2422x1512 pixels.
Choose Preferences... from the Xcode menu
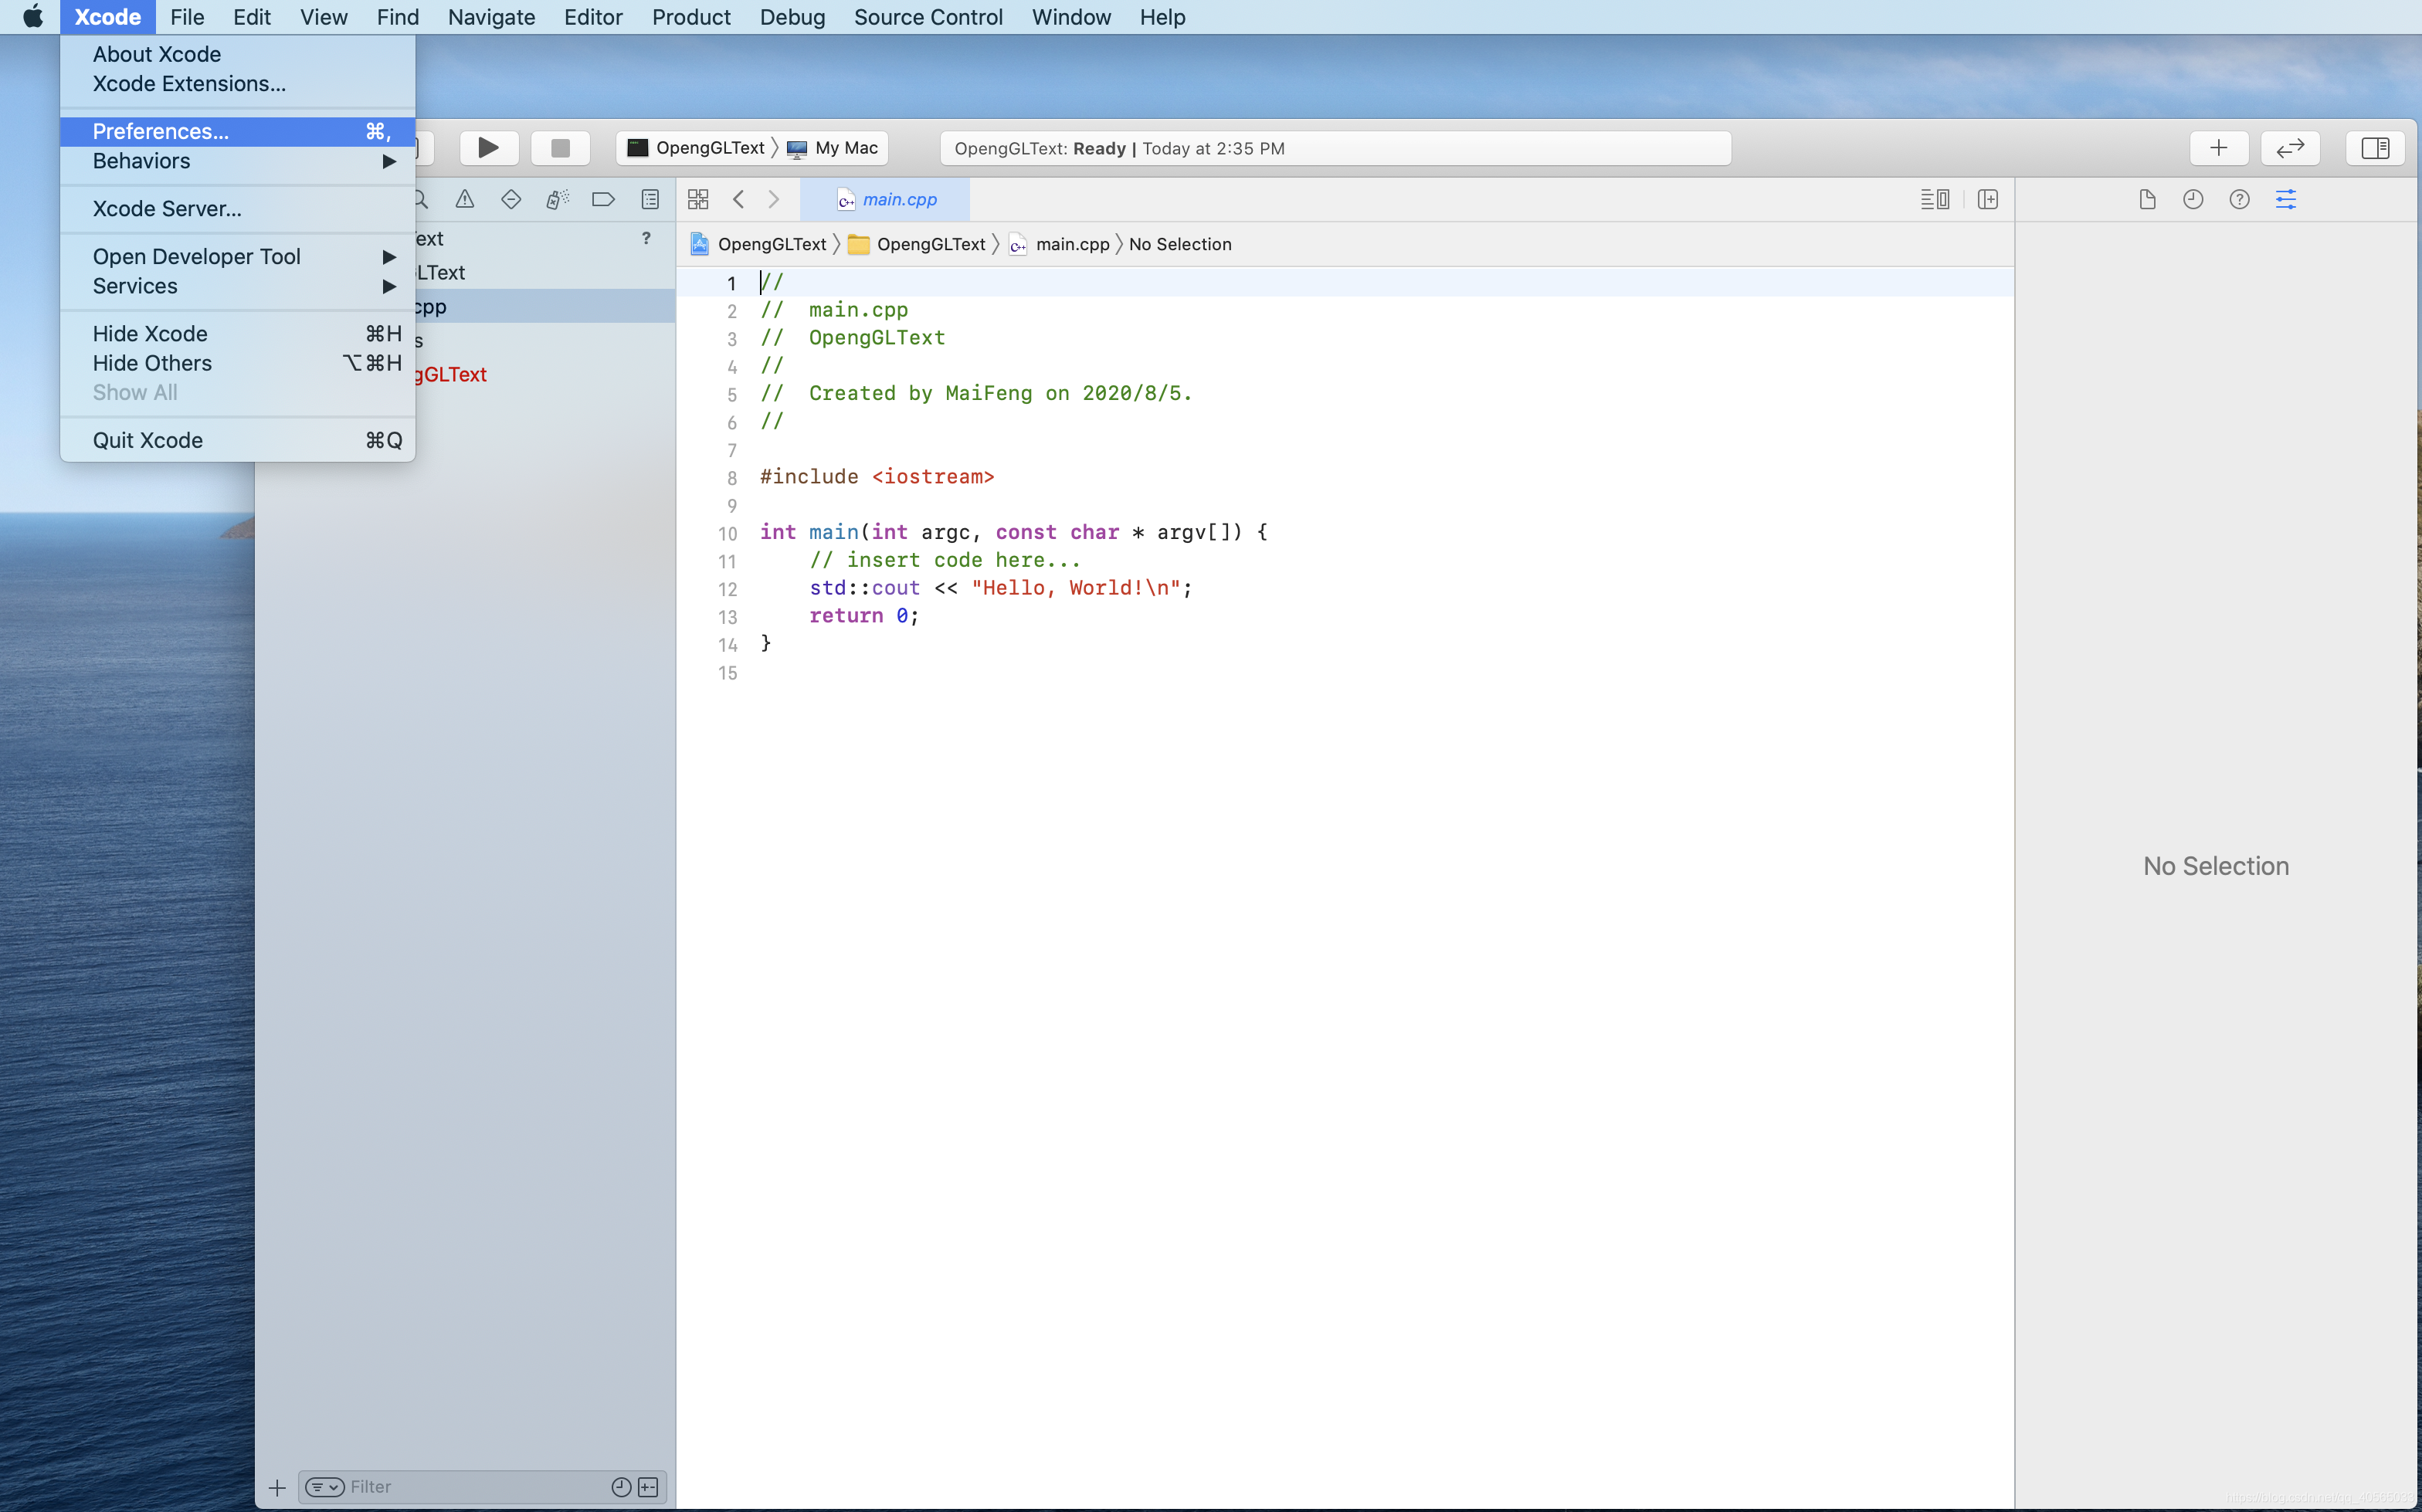[x=161, y=131]
